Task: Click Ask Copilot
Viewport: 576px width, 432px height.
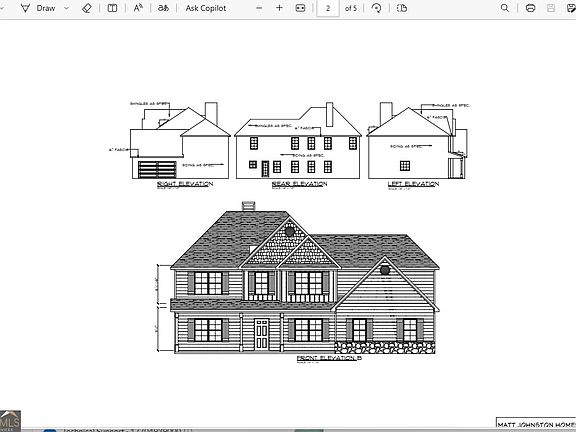Action: click(x=206, y=8)
